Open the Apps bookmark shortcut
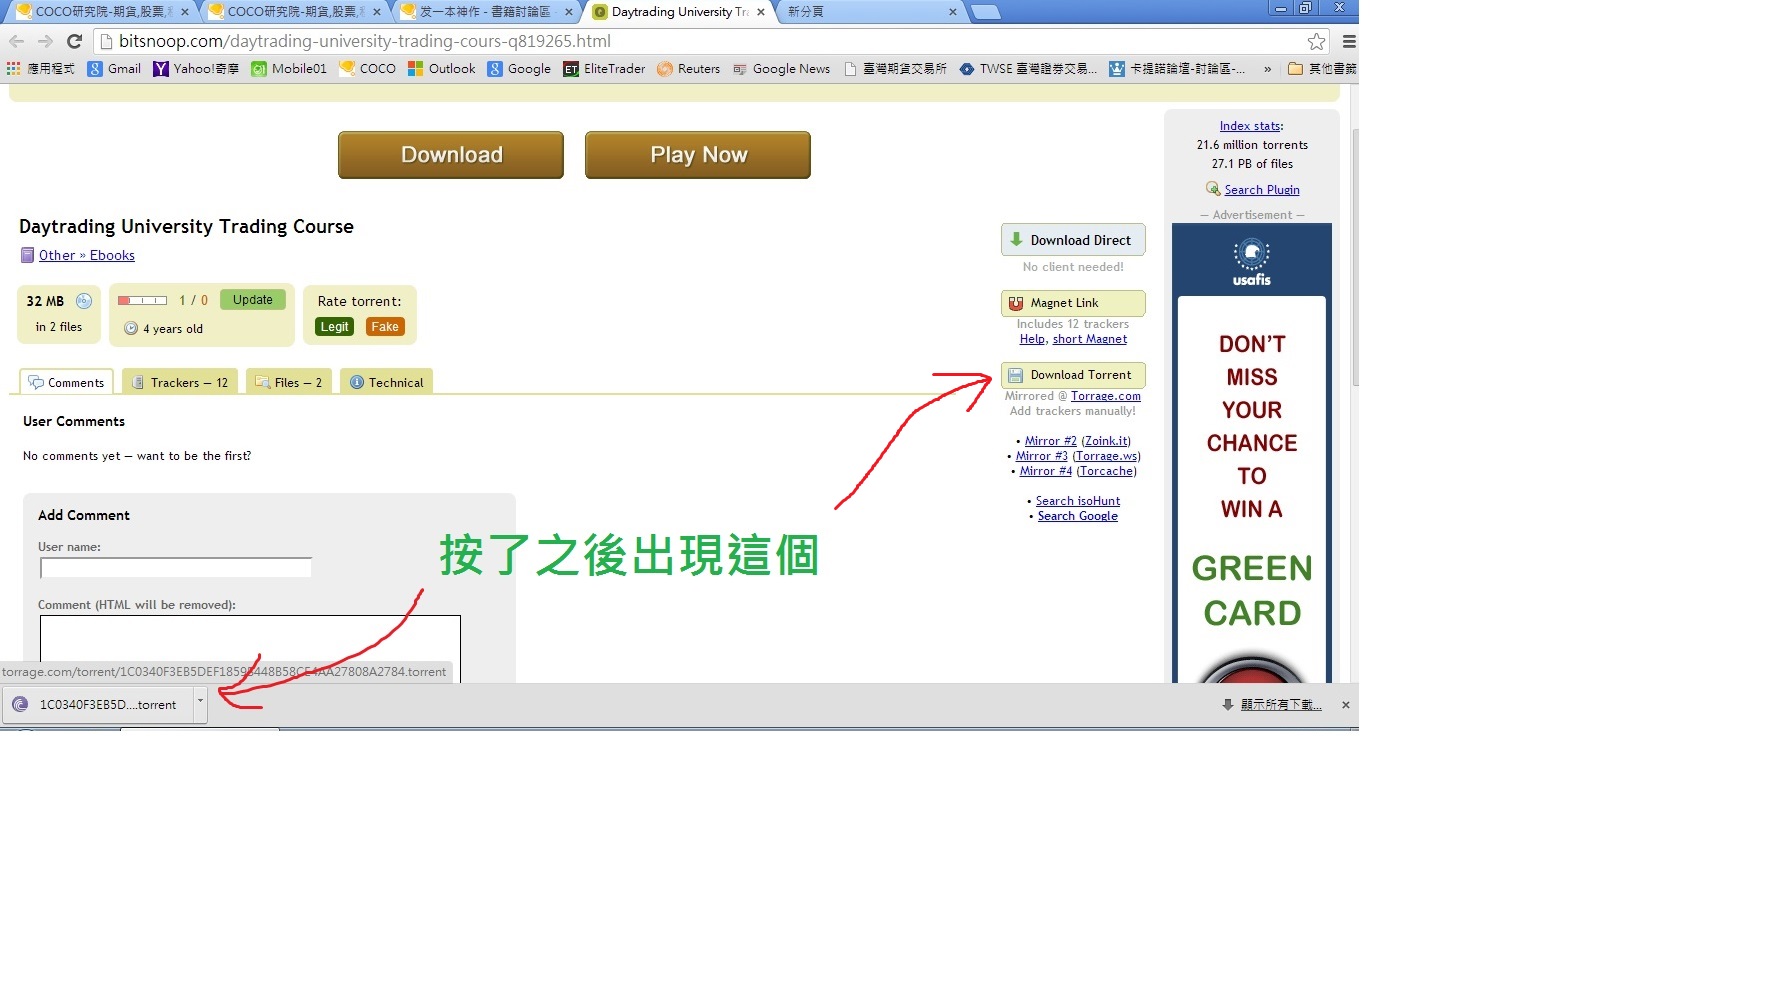The height and width of the screenshot is (992, 1792). tap(41, 69)
